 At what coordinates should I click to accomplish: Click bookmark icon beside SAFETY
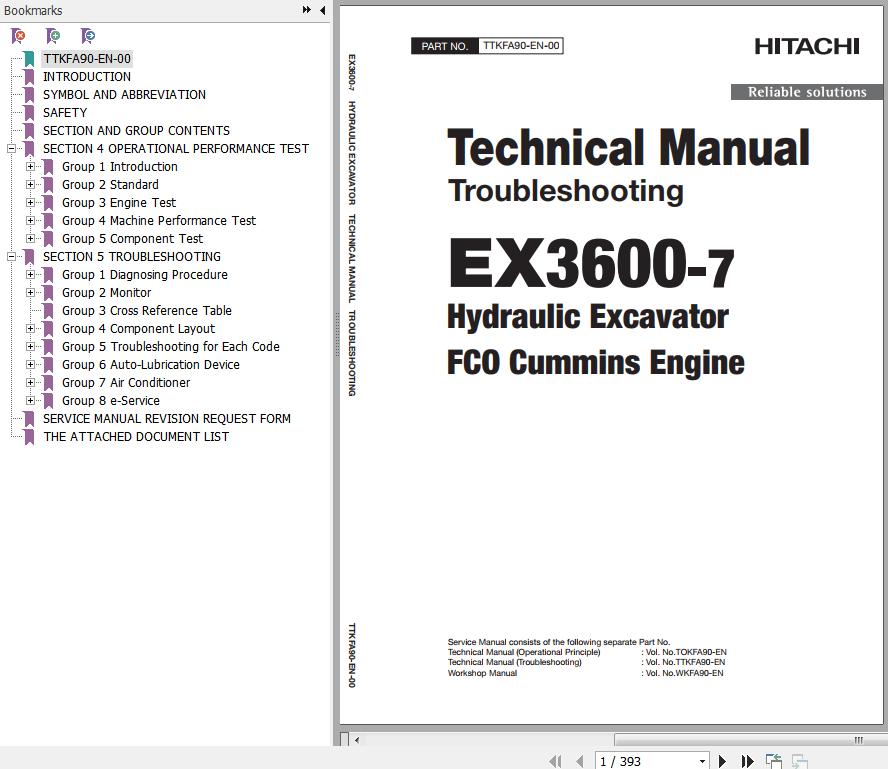(29, 113)
